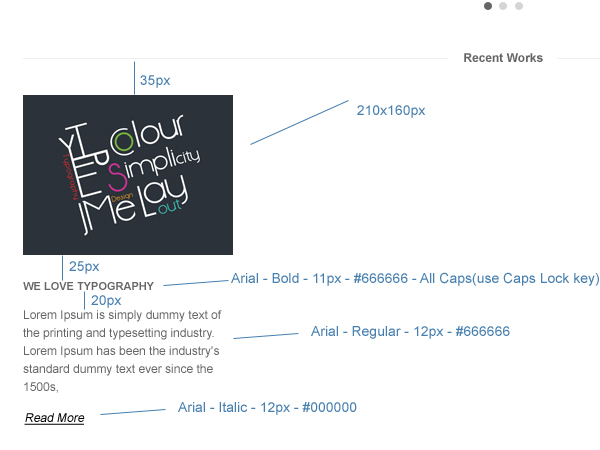
Task: Click the red vertical typography text
Action: 71,177
